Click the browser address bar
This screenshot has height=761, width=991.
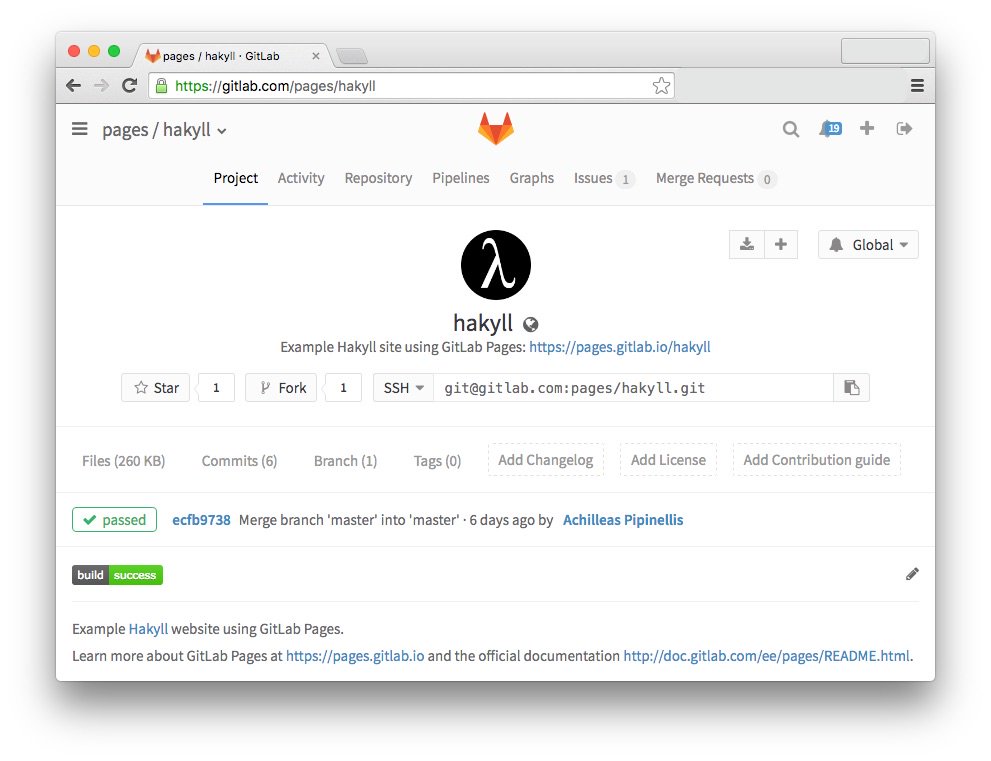coord(411,85)
